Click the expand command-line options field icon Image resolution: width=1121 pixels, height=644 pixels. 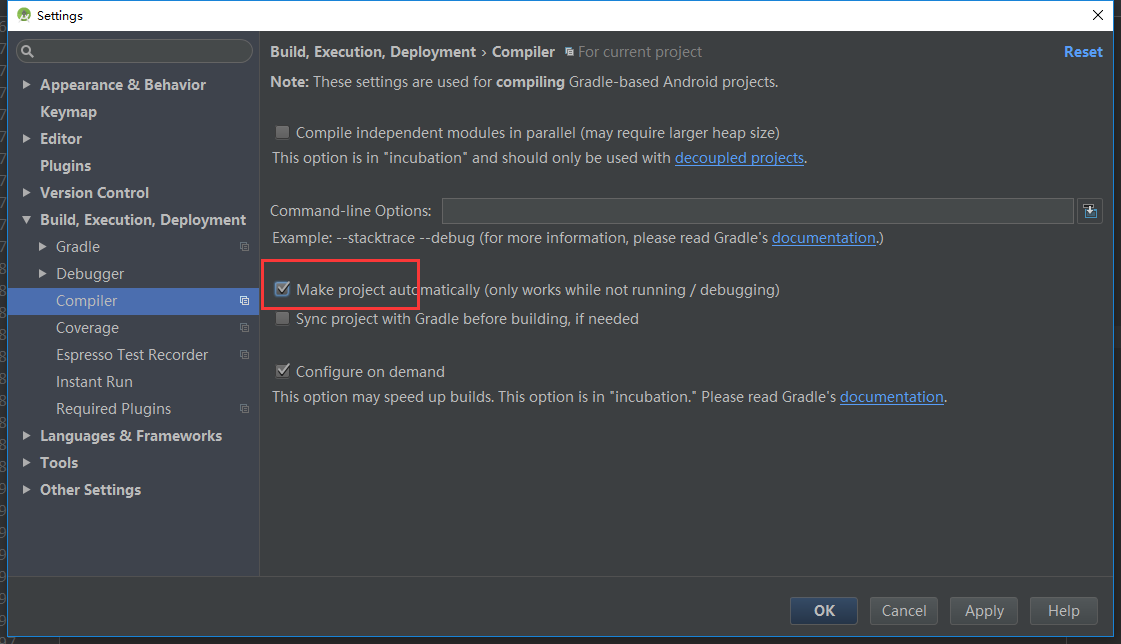1090,211
